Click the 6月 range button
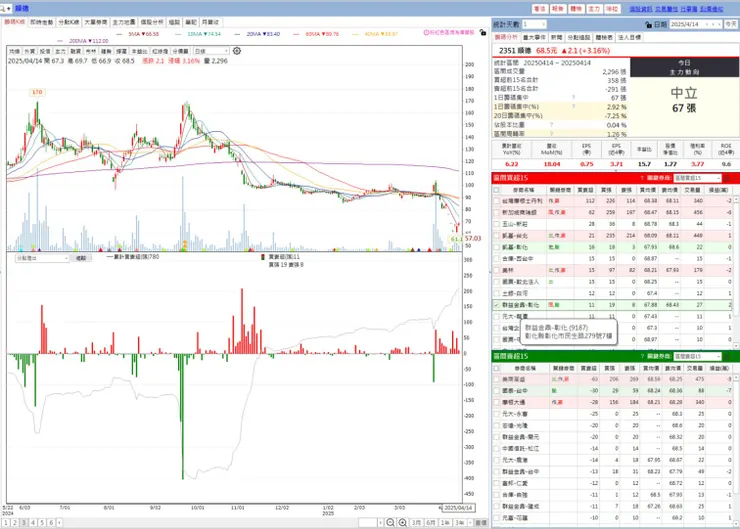The height and width of the screenshot is (529, 740). coord(431,522)
